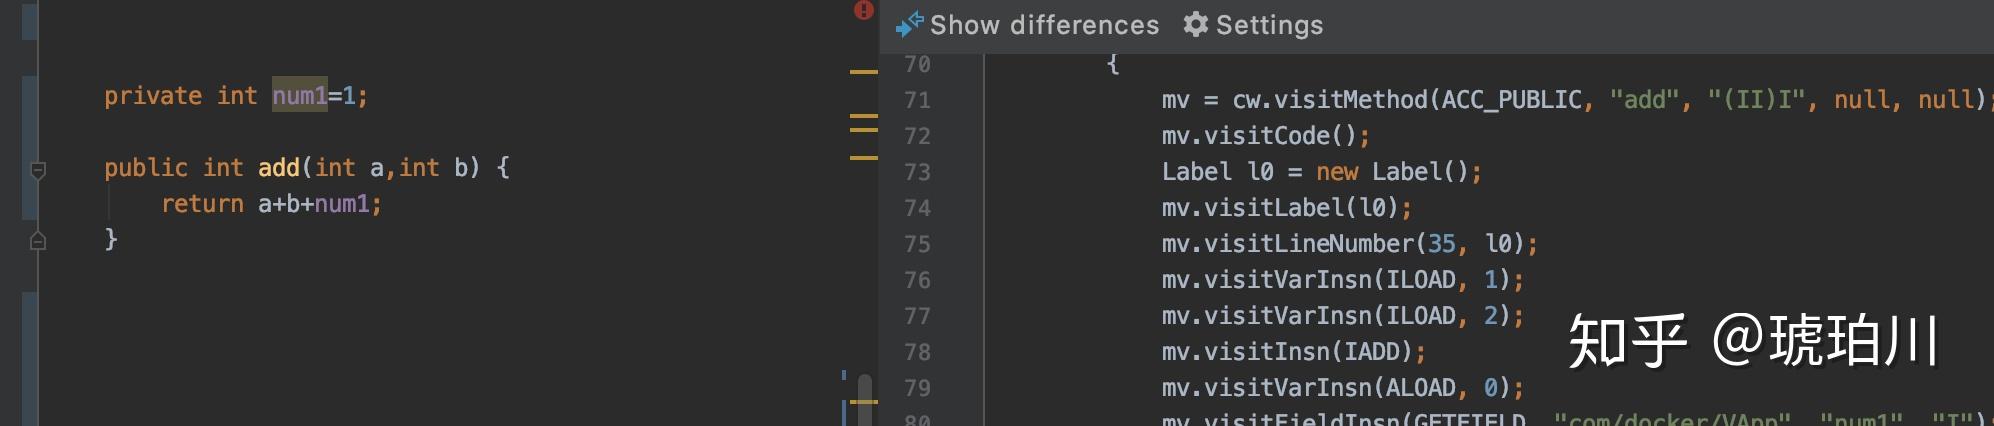This screenshot has width=1994, height=426.
Task: Click the topmost yellow warning stripe
Action: (x=863, y=72)
